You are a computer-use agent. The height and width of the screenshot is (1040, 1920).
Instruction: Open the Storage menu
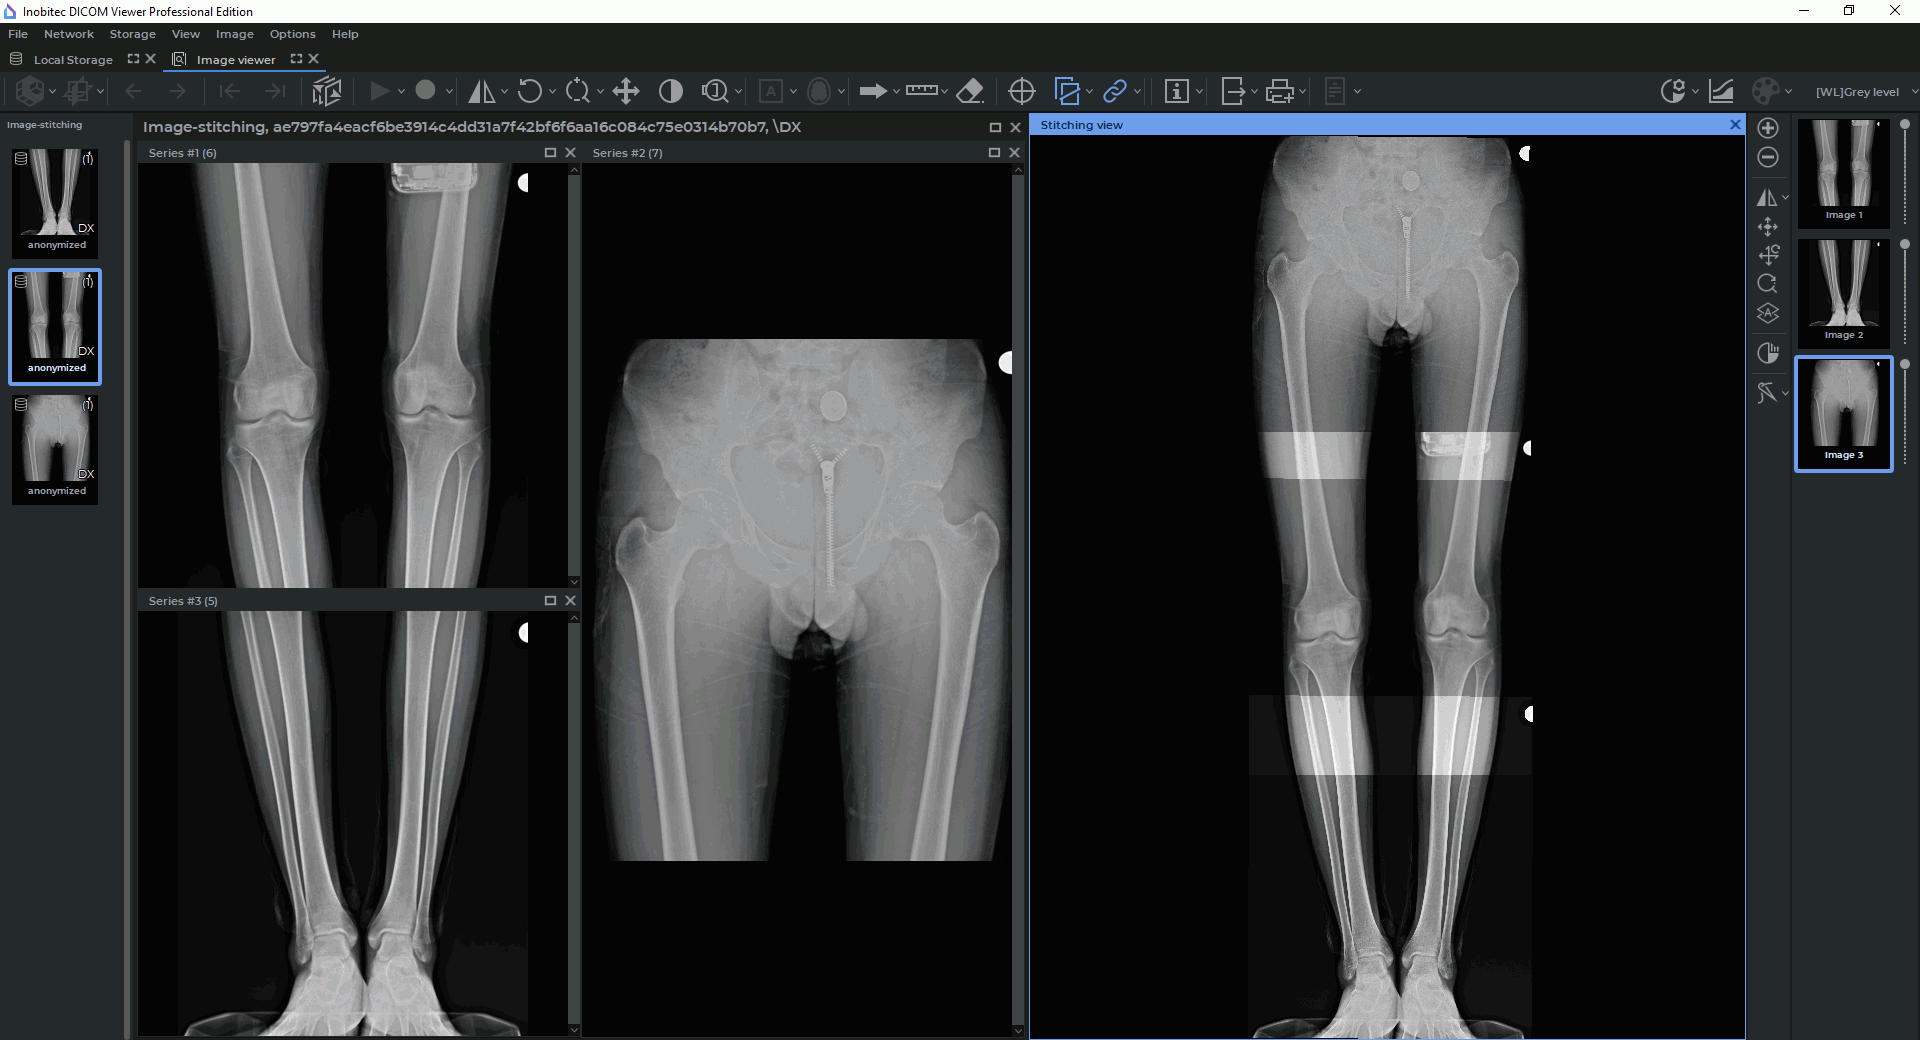132,34
